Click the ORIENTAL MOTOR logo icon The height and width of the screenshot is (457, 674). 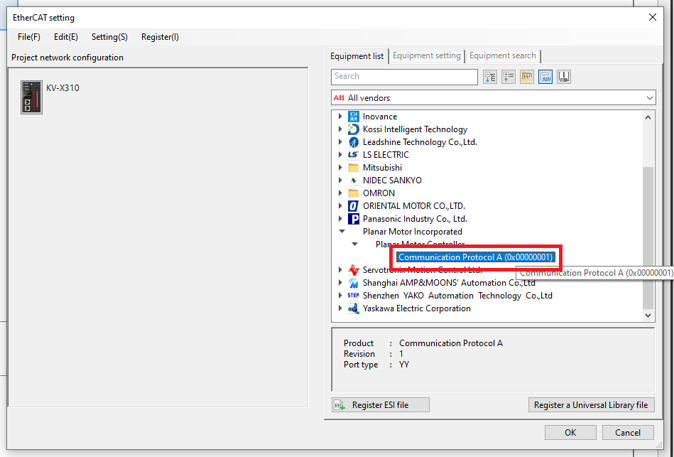pos(353,206)
